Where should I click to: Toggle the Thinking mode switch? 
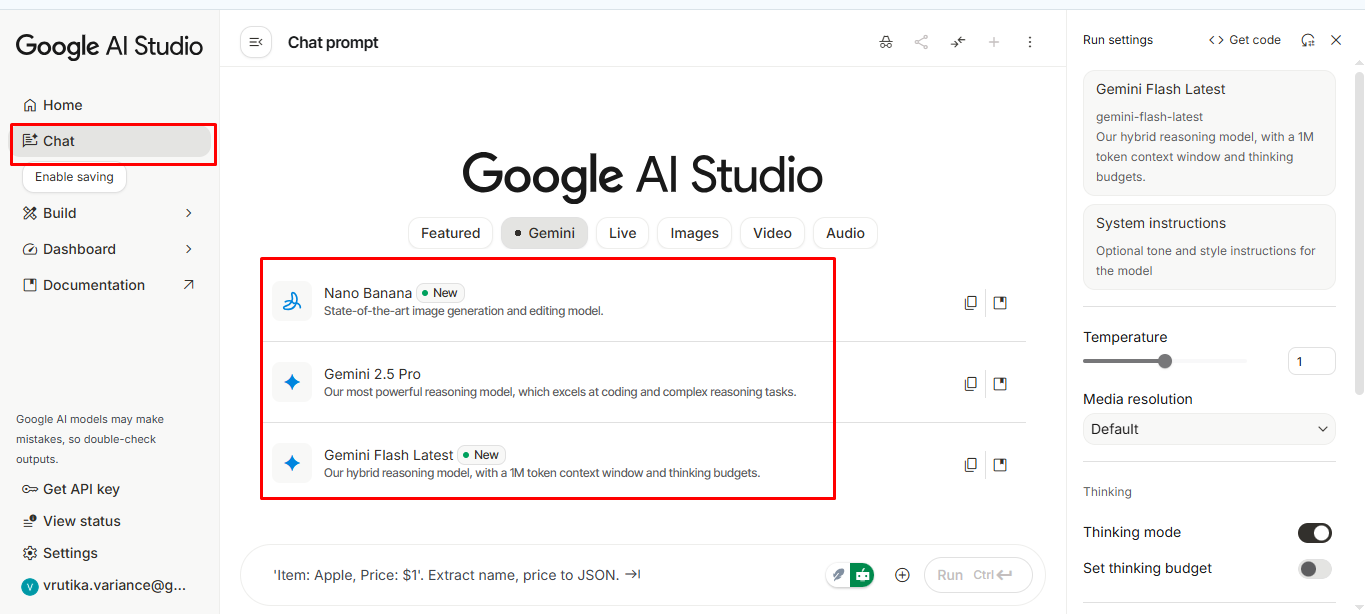tap(1315, 533)
